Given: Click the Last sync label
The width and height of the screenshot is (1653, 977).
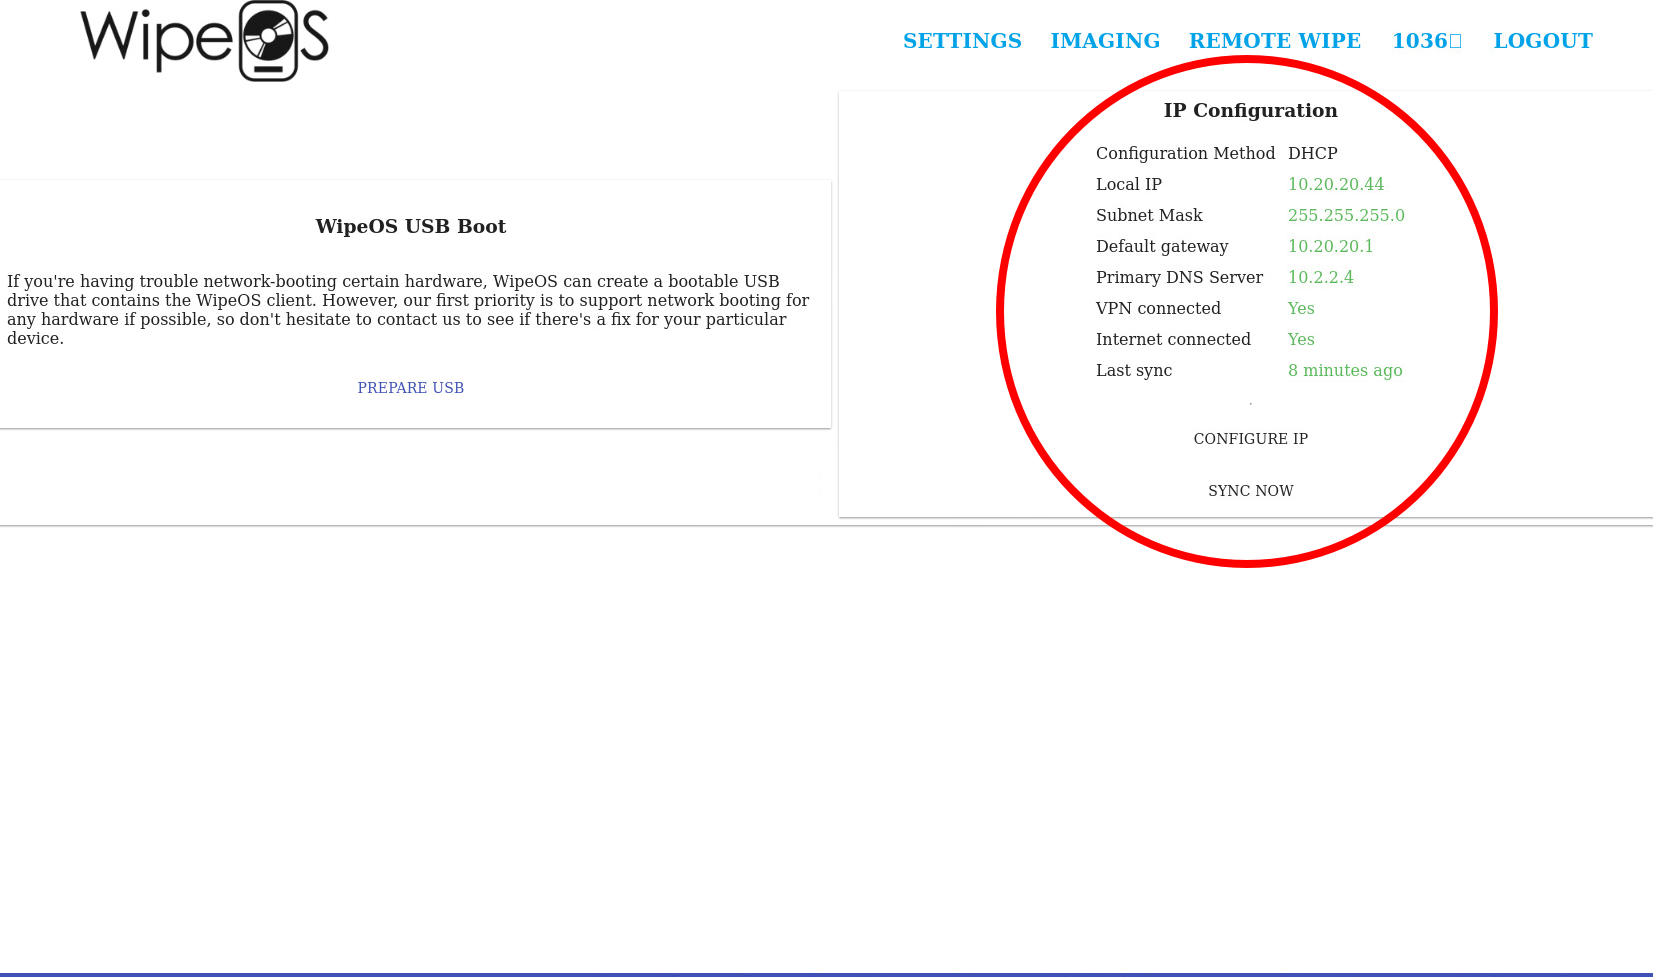Looking at the screenshot, I should click(1134, 370).
